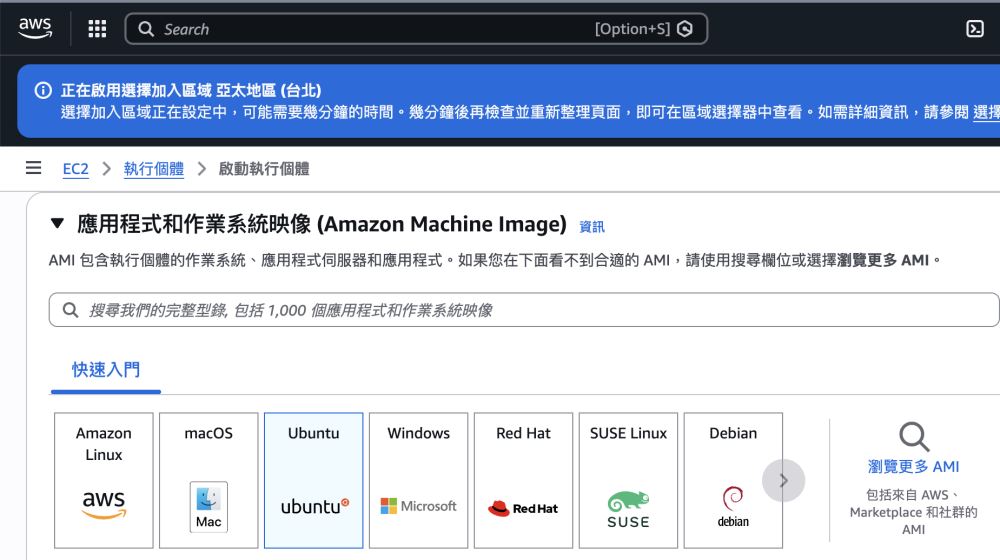
Task: Open the AWS services grid menu
Action: click(x=97, y=29)
